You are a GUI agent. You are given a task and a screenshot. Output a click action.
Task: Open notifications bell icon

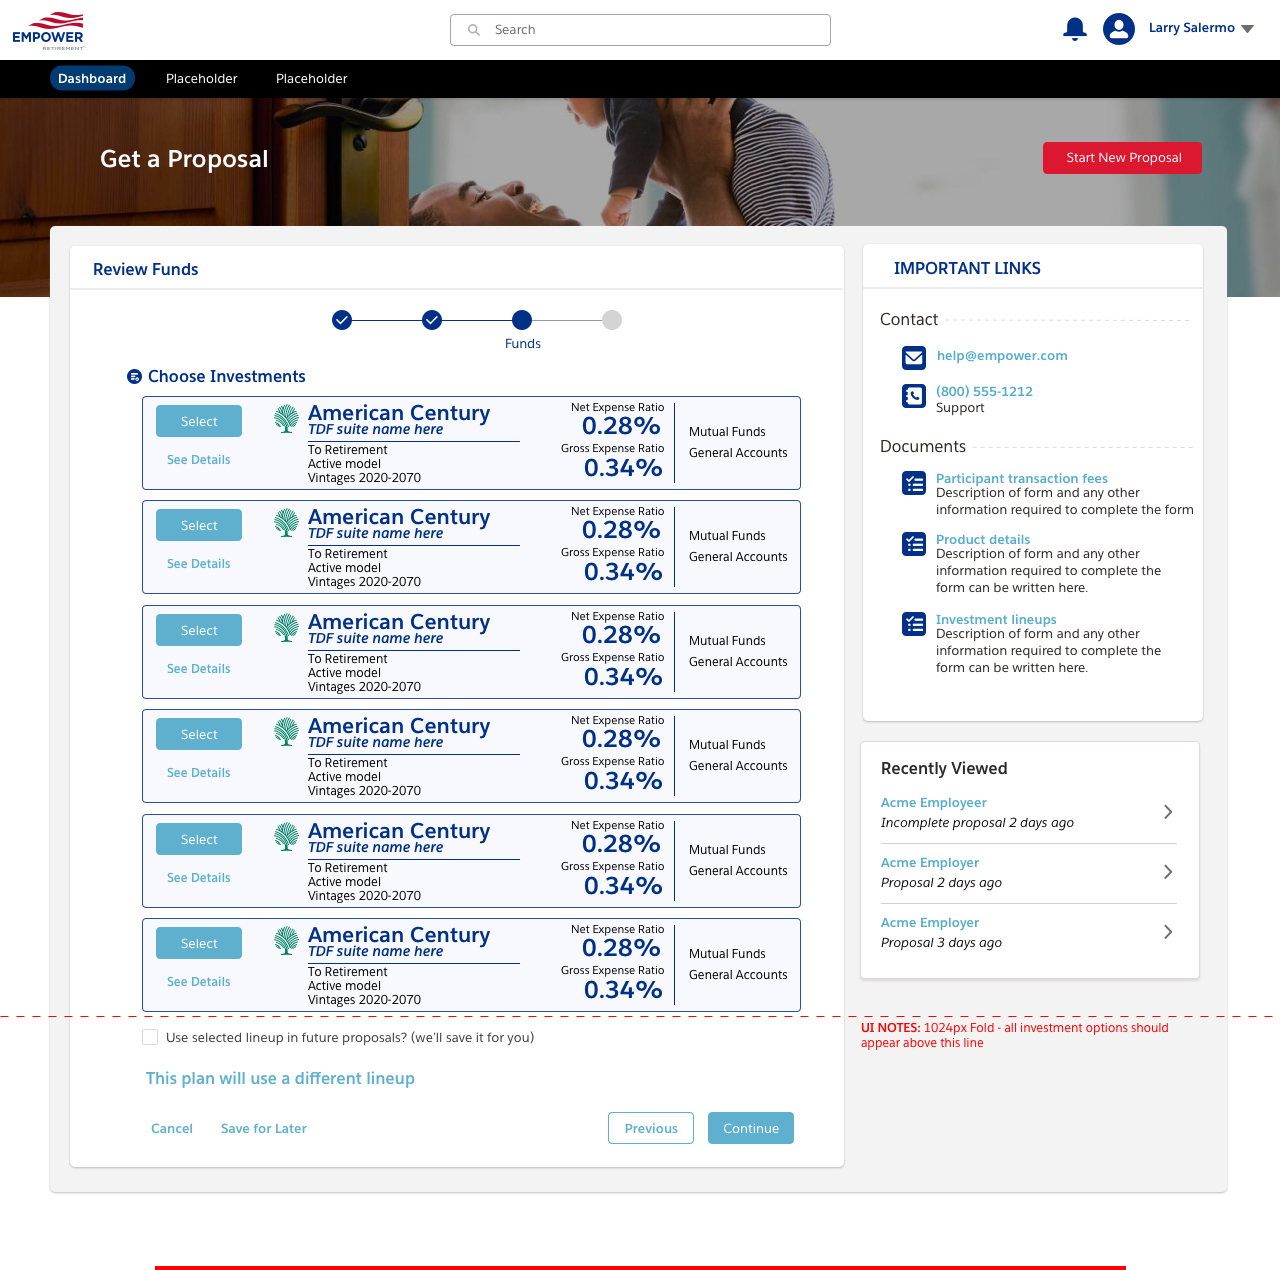tap(1075, 29)
